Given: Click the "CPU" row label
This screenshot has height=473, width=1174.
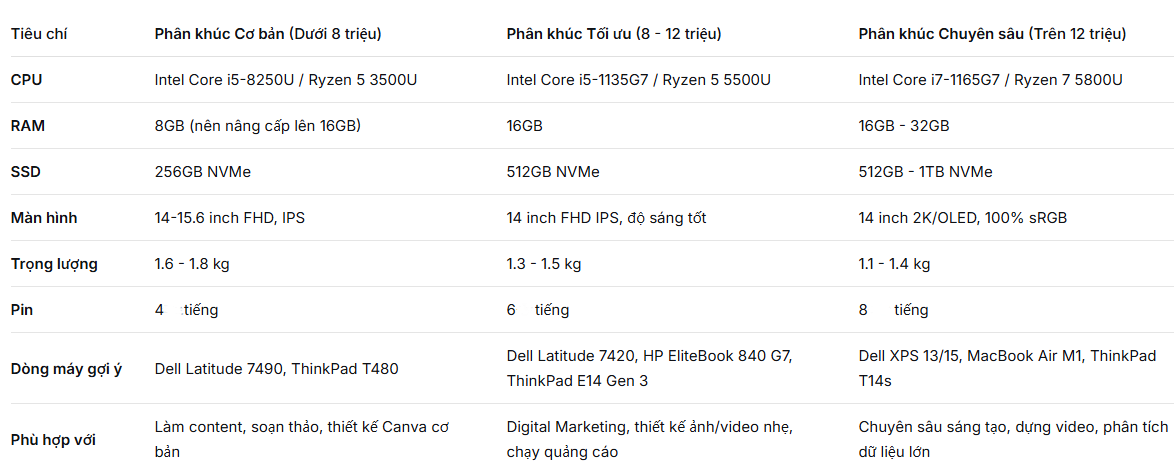Looking at the screenshot, I should point(27,80).
